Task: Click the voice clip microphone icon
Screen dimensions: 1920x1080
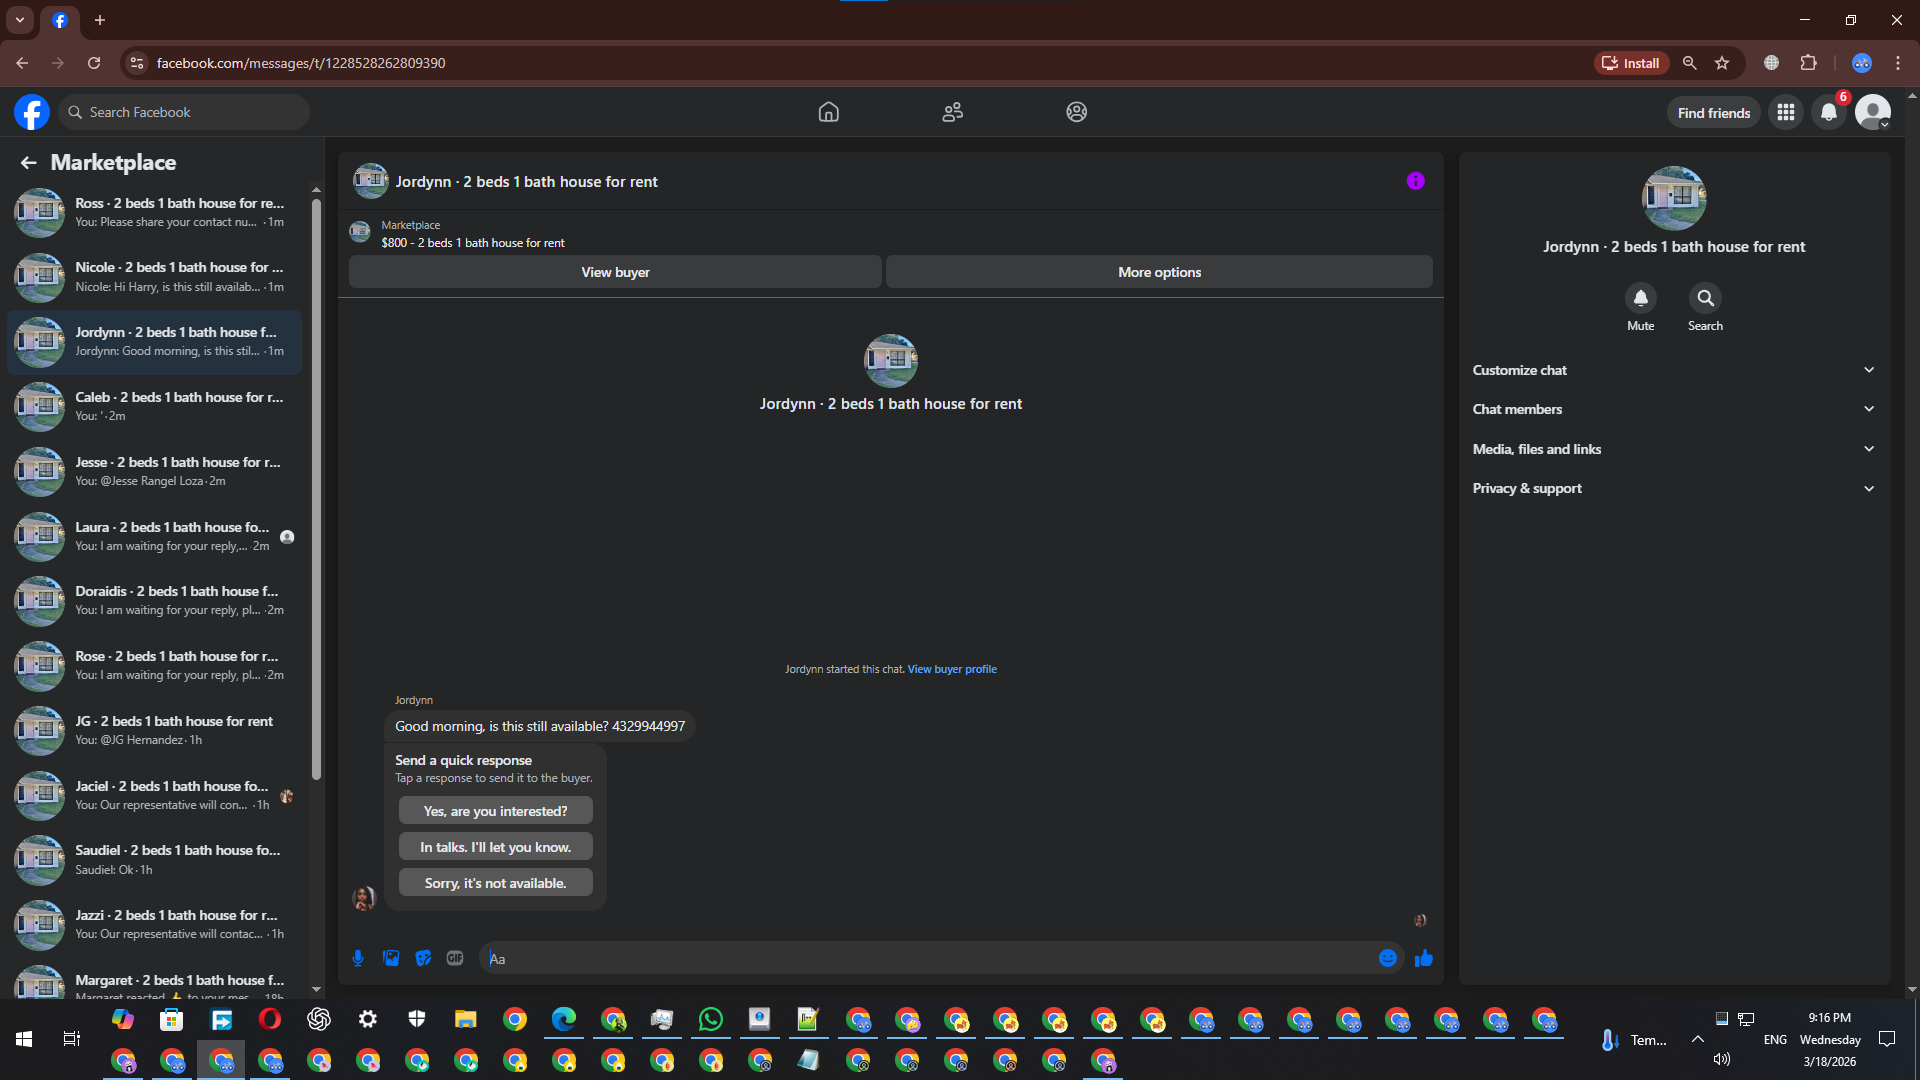Action: (x=358, y=958)
